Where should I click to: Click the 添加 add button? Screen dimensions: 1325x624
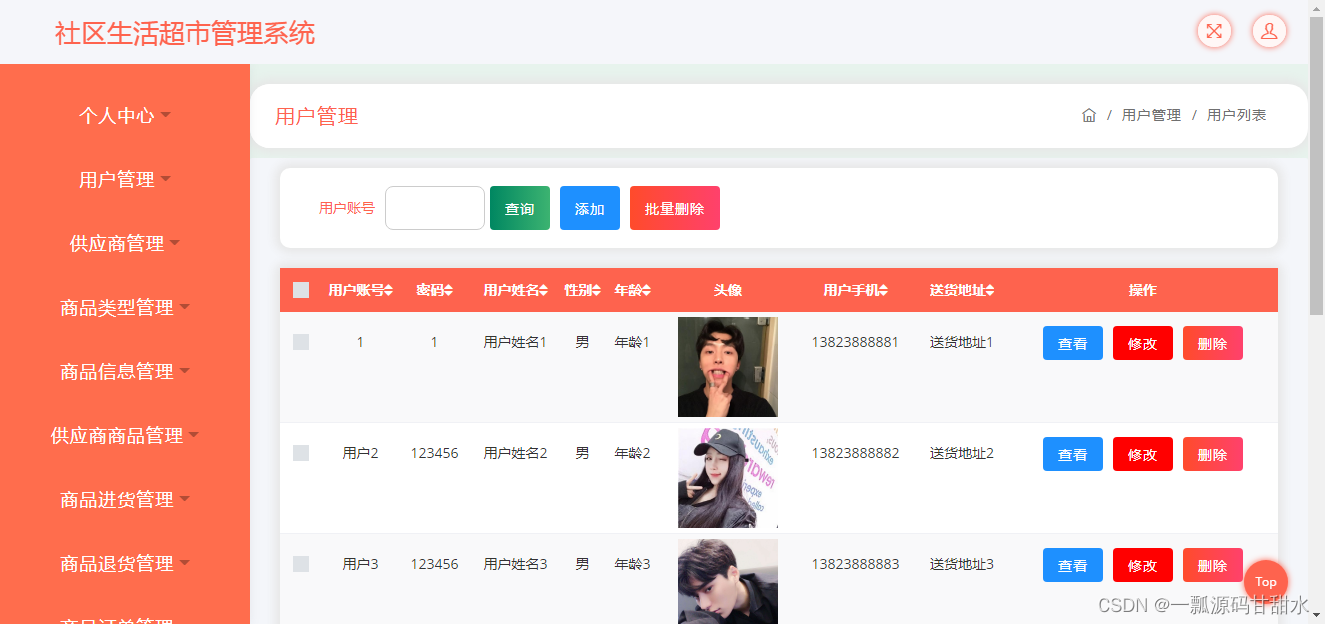pos(590,208)
